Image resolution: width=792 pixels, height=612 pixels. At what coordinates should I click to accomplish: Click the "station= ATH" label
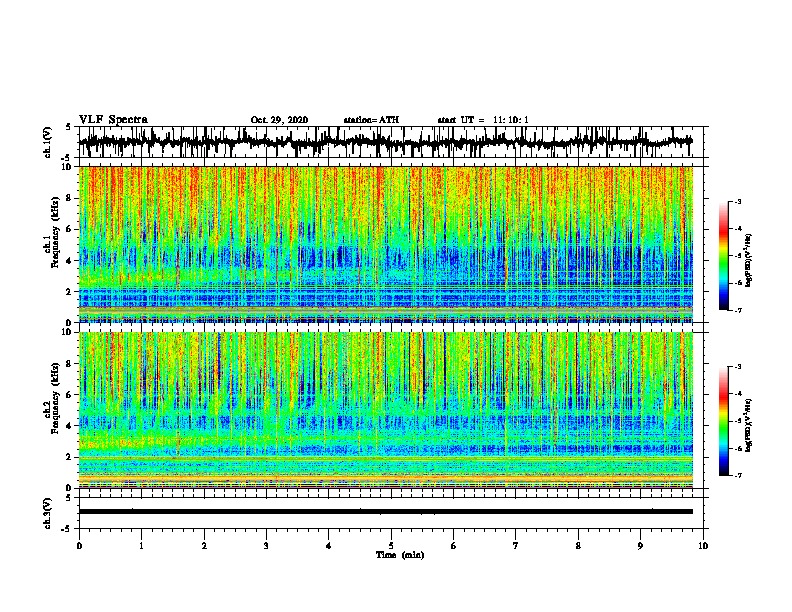(x=371, y=120)
